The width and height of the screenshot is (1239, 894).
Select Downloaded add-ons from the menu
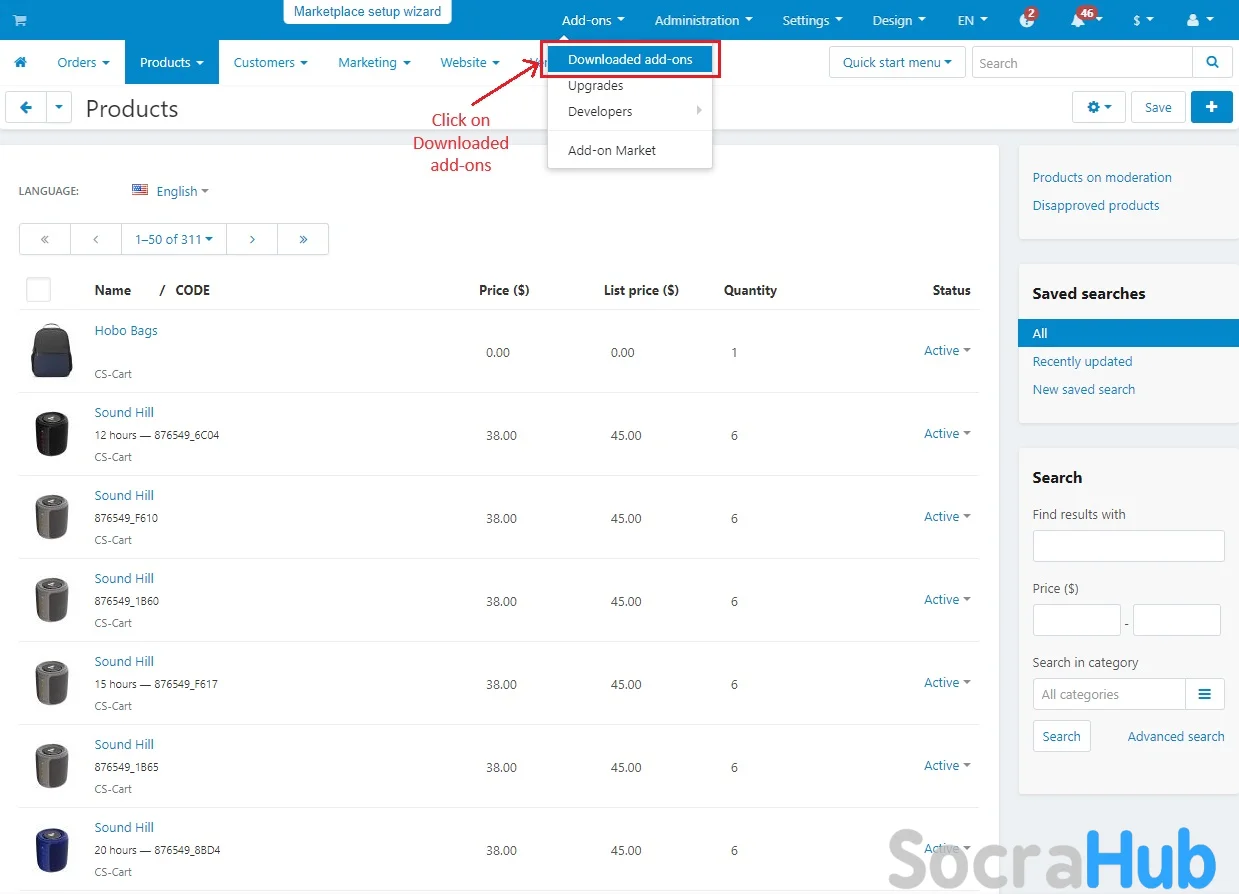coord(630,60)
